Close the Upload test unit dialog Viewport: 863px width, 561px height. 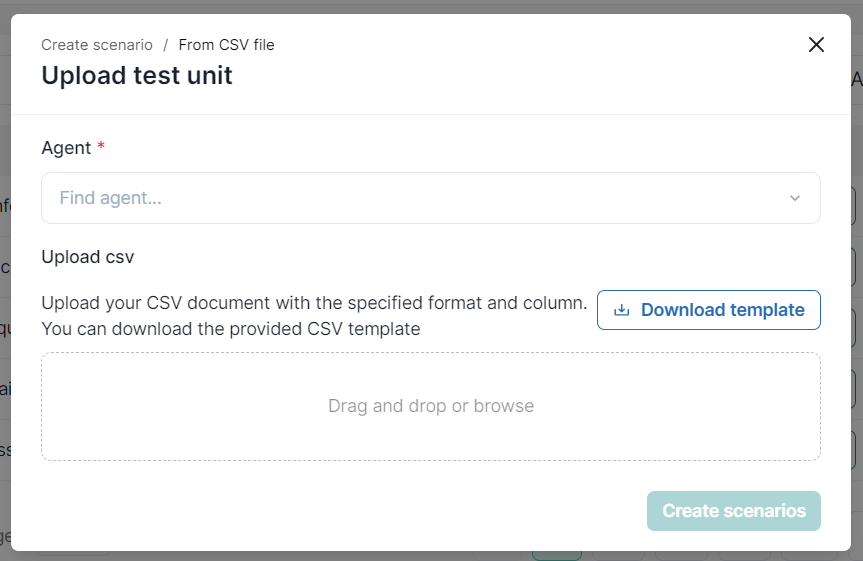click(816, 45)
